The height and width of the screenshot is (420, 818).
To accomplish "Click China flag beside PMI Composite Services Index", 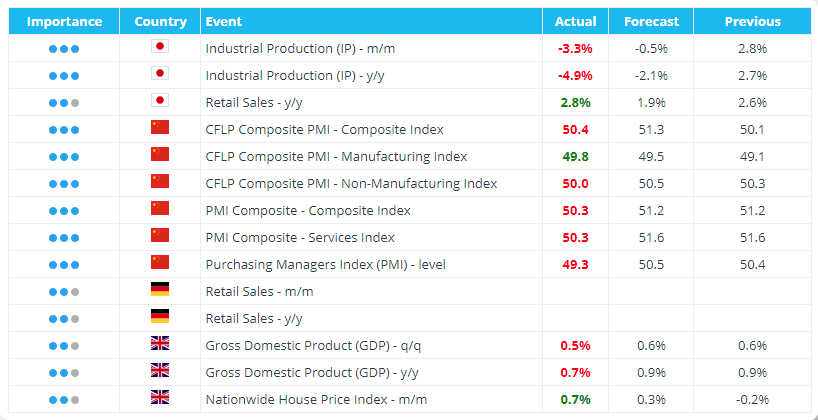I will coord(159,236).
